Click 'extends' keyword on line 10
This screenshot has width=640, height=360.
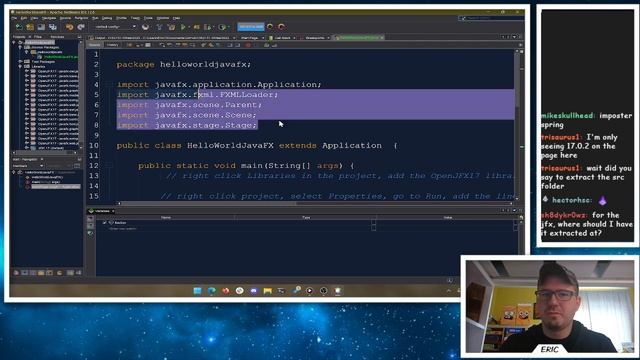(x=298, y=145)
